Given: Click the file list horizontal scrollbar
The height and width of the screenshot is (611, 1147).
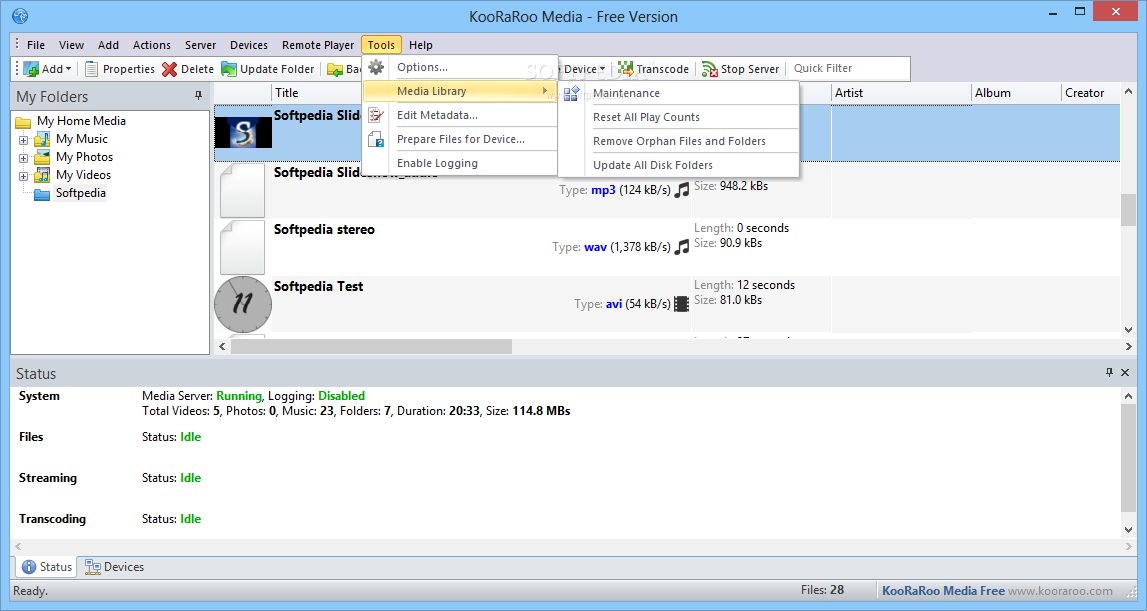Looking at the screenshot, I should pyautogui.click(x=371, y=346).
